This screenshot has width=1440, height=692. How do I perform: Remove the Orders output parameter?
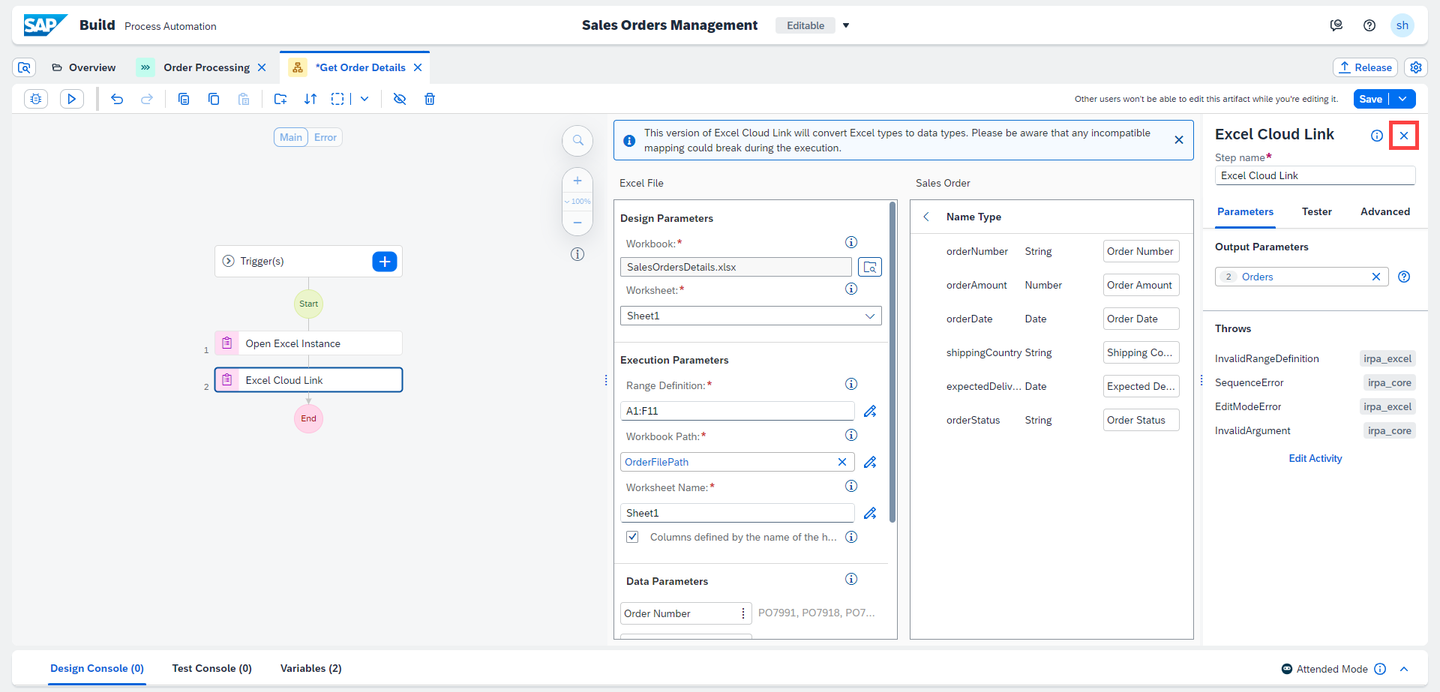point(1376,277)
